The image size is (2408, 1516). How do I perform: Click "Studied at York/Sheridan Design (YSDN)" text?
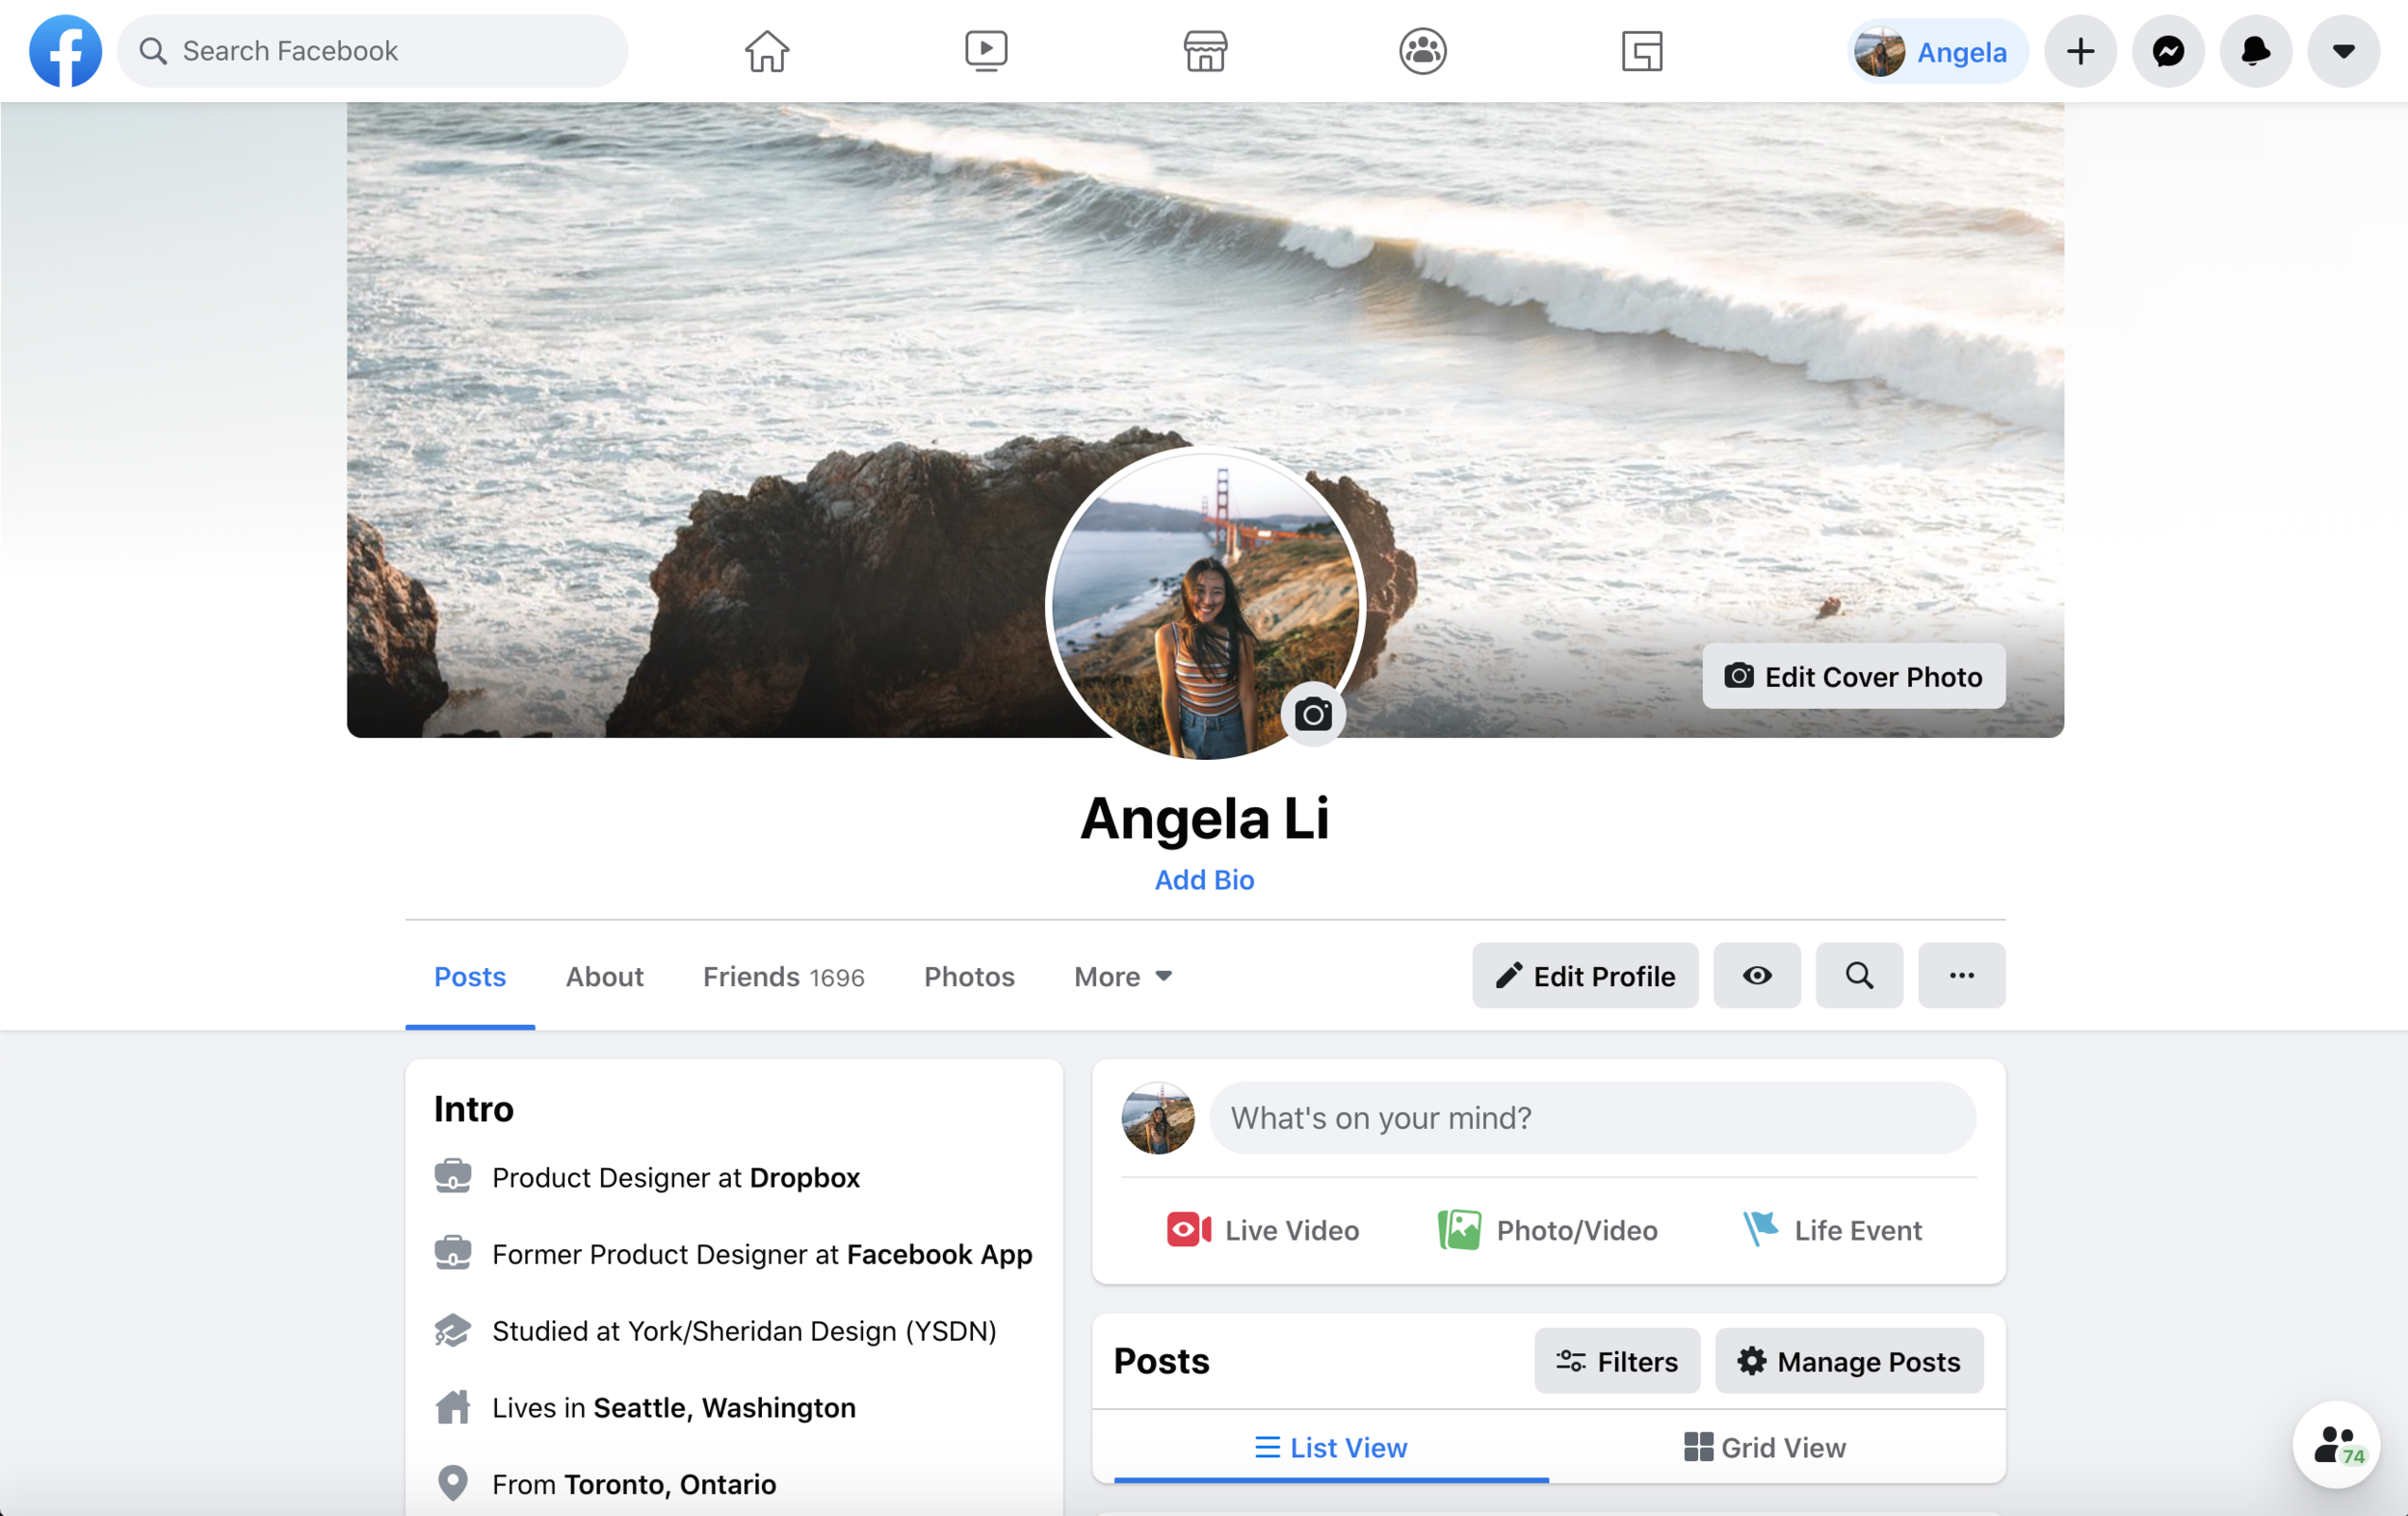coord(744,1331)
